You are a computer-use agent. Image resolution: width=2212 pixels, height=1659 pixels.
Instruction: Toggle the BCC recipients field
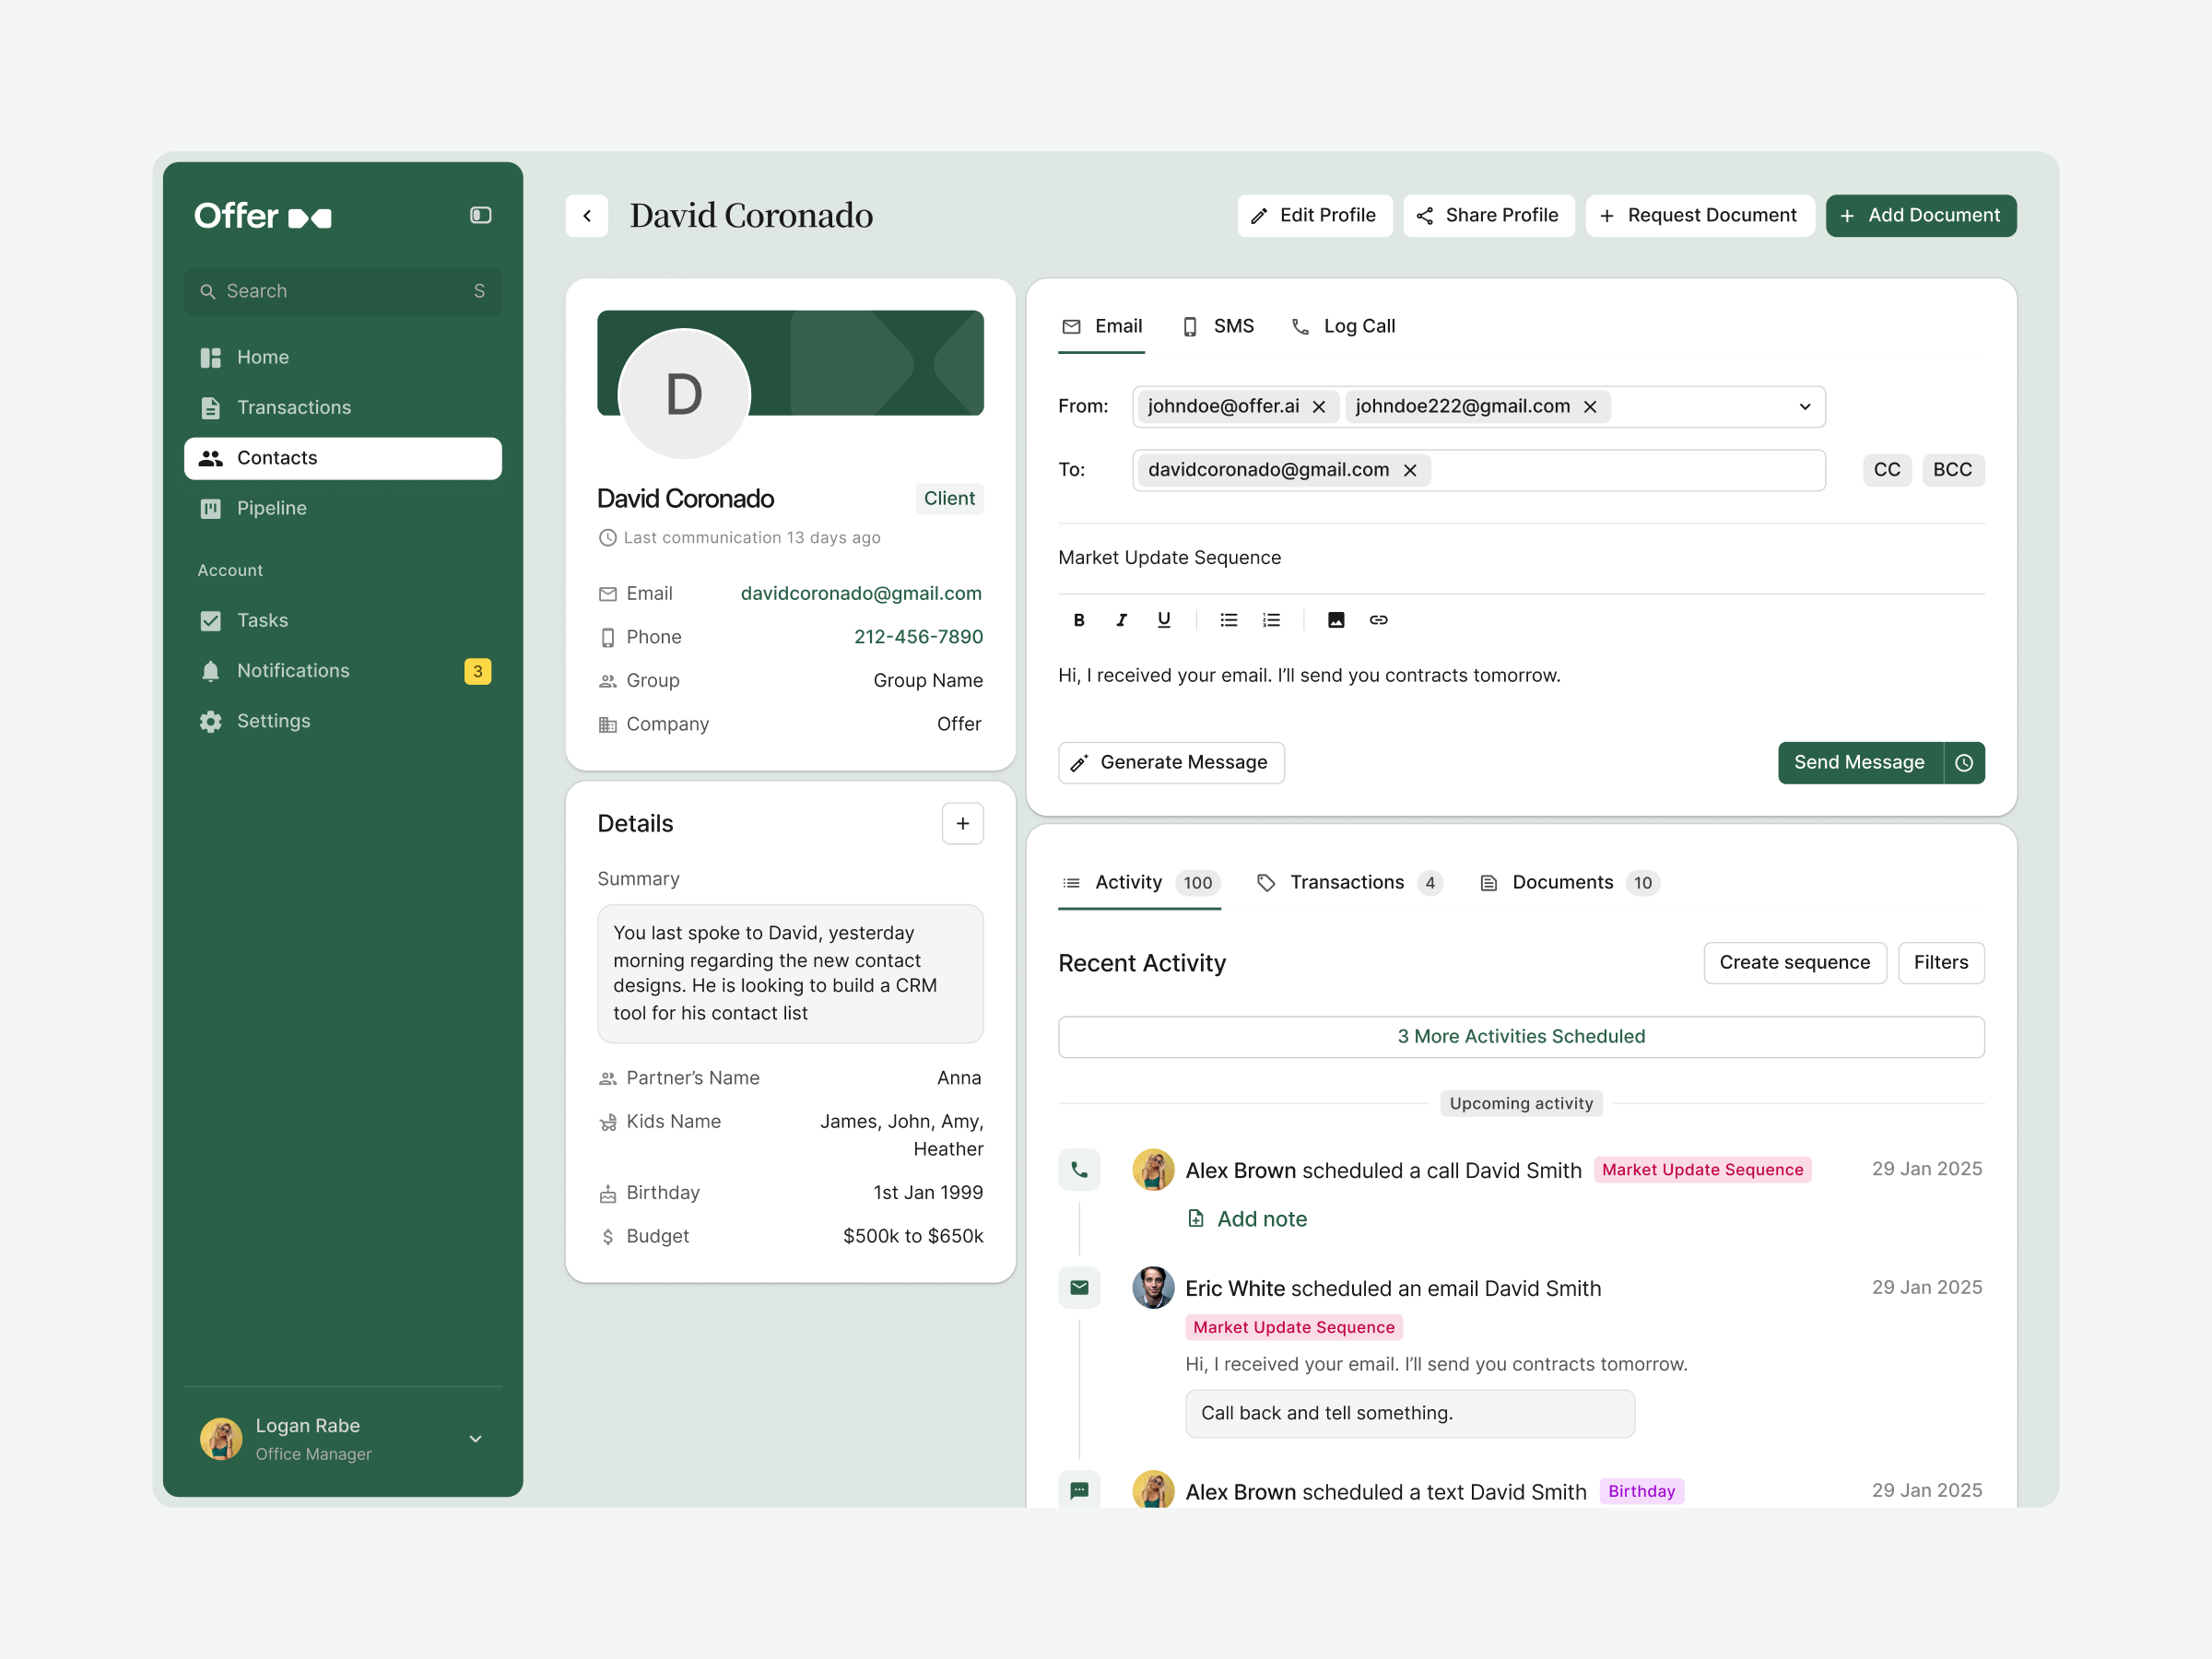(1952, 470)
